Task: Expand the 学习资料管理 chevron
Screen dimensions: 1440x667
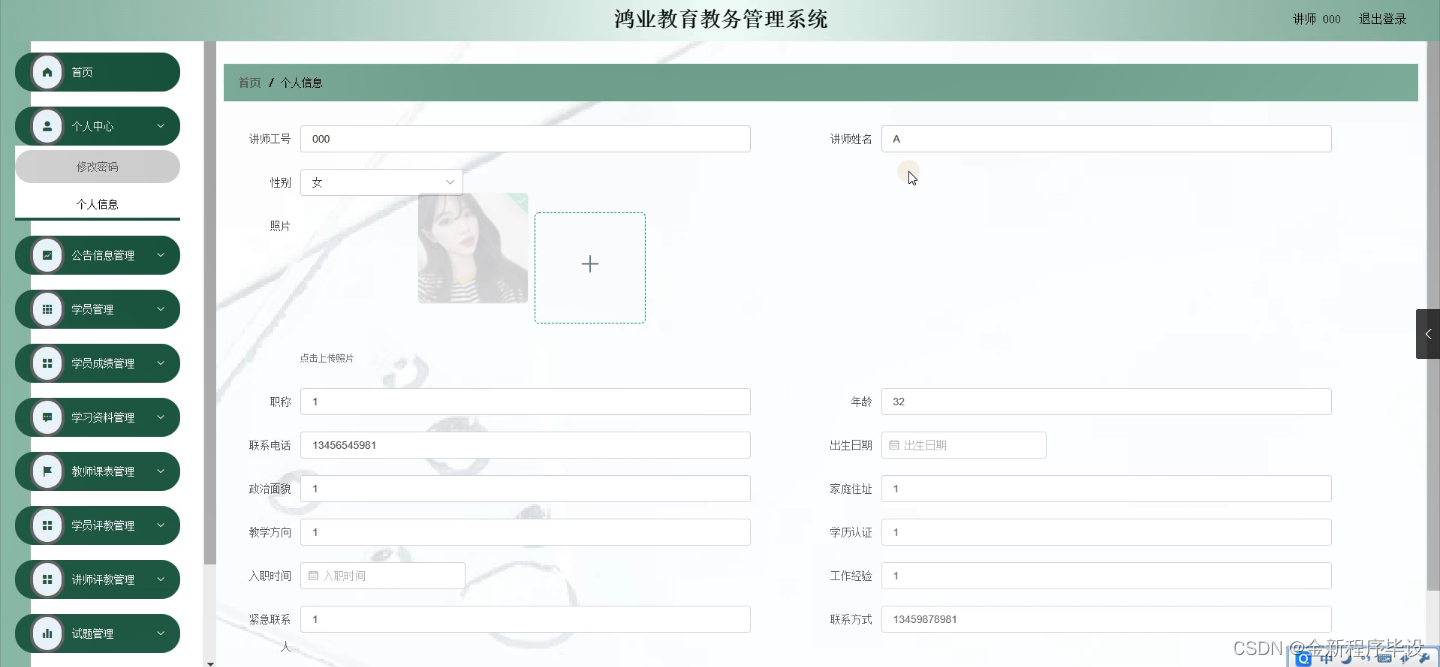Action: (x=161, y=417)
